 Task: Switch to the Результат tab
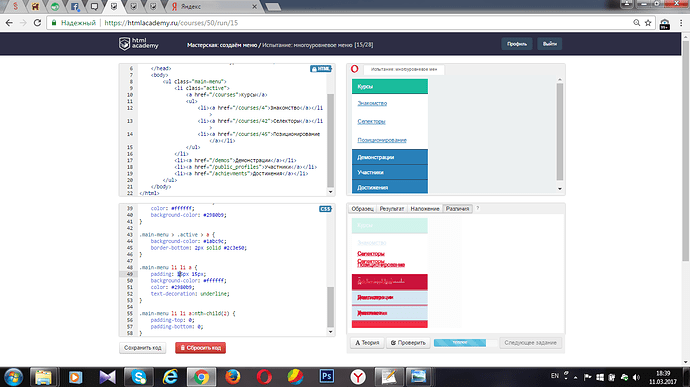tap(392, 209)
